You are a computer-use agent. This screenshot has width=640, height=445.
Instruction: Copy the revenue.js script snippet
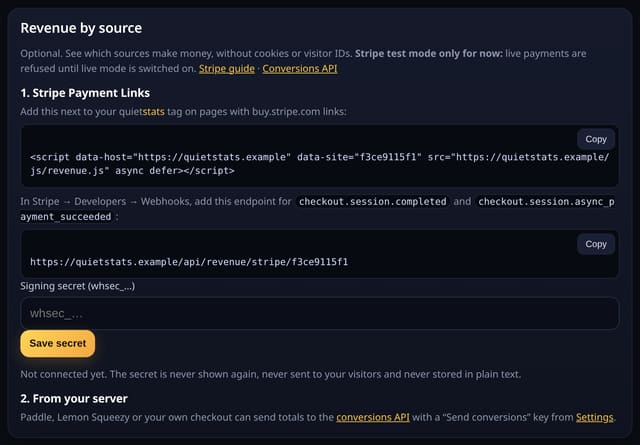tap(596, 139)
